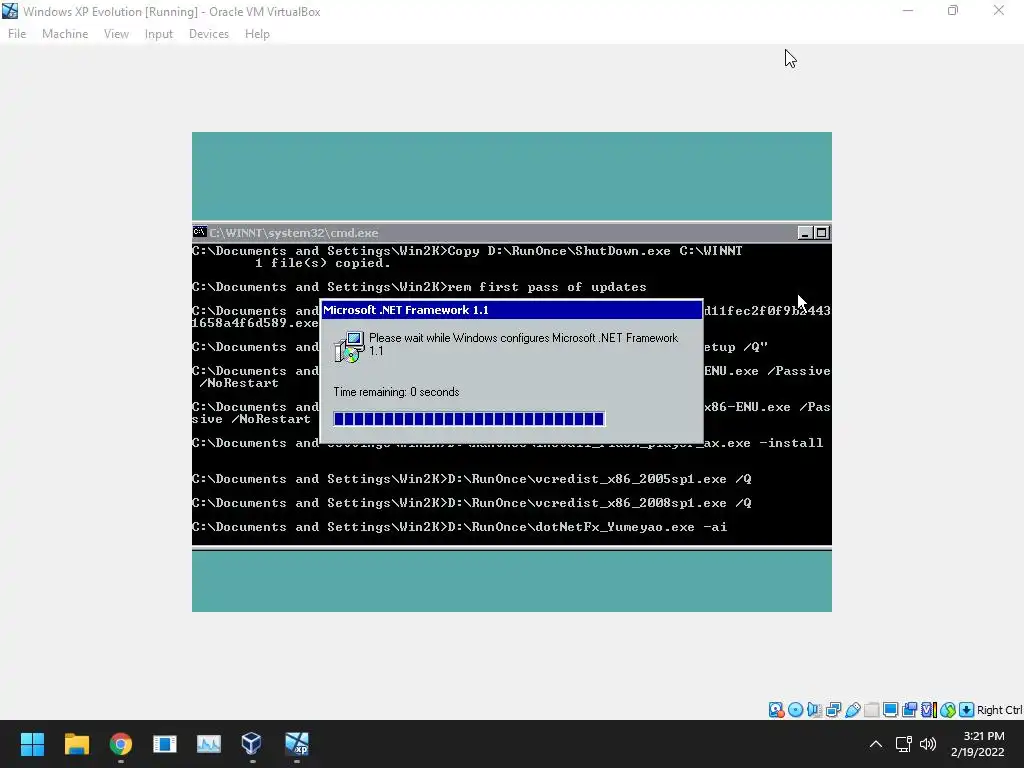Minimize the VirtualBox window
Viewport: 1024px width, 768px height.
point(908,10)
